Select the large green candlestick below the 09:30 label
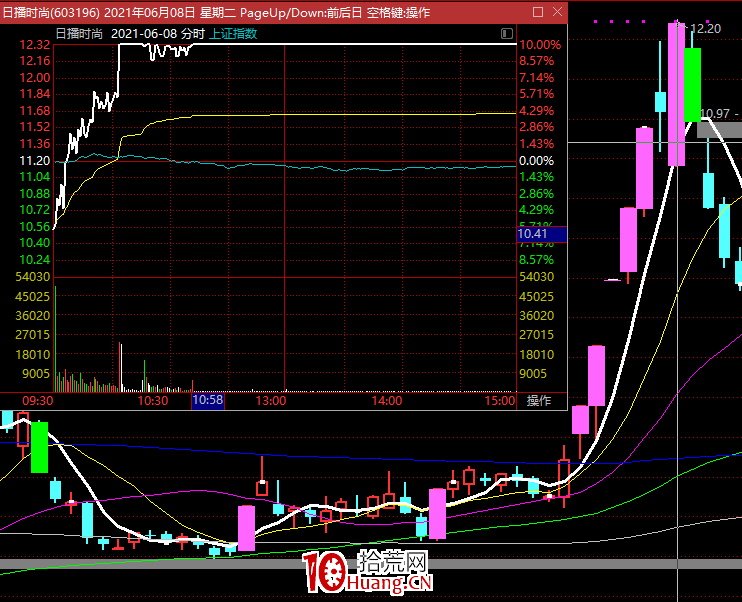Image resolution: width=742 pixels, height=602 pixels. click(x=39, y=447)
